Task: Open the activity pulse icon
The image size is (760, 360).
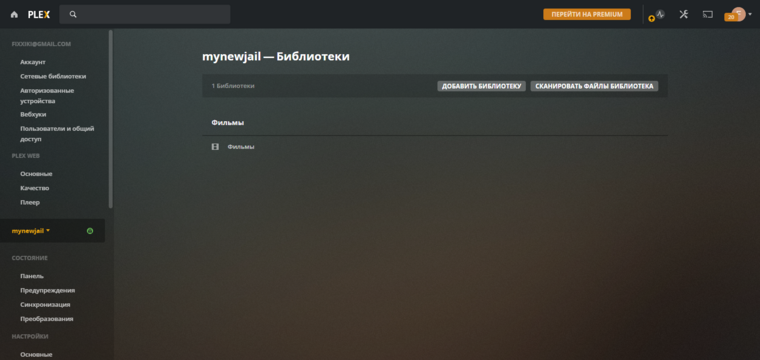Action: tap(660, 14)
